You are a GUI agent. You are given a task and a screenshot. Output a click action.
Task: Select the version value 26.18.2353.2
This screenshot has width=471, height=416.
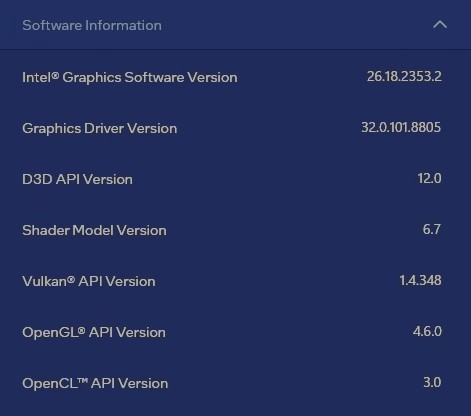tap(404, 77)
